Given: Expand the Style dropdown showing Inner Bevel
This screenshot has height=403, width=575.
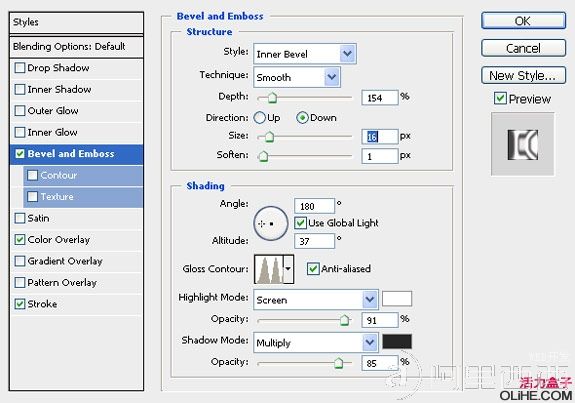Looking at the screenshot, I should (x=304, y=54).
